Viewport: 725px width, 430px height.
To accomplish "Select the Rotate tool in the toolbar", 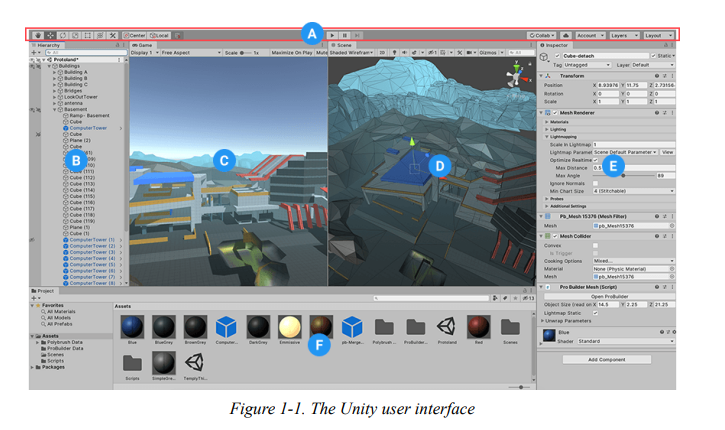I will tap(63, 35).
